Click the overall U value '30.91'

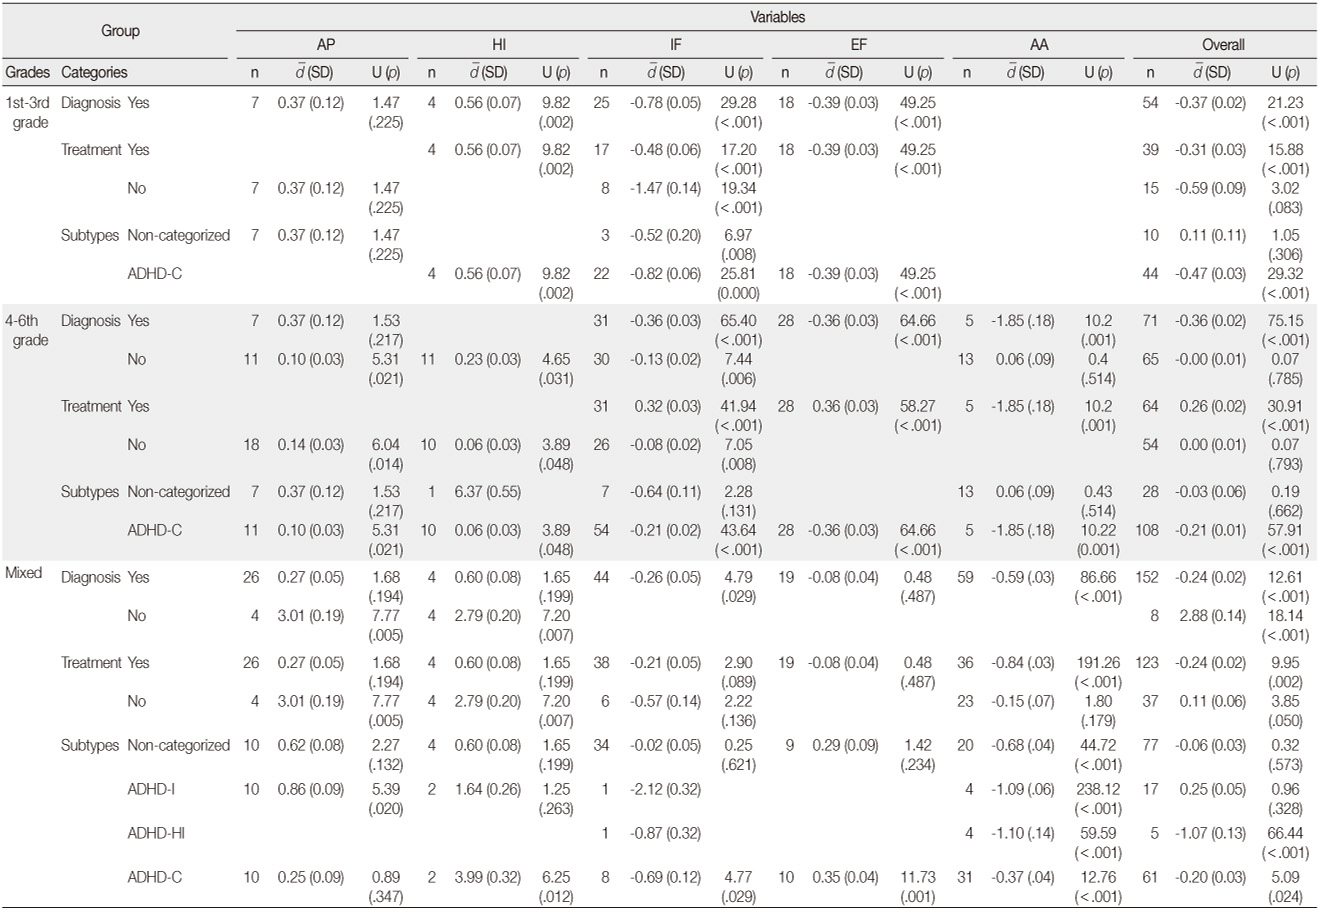(x=1285, y=407)
